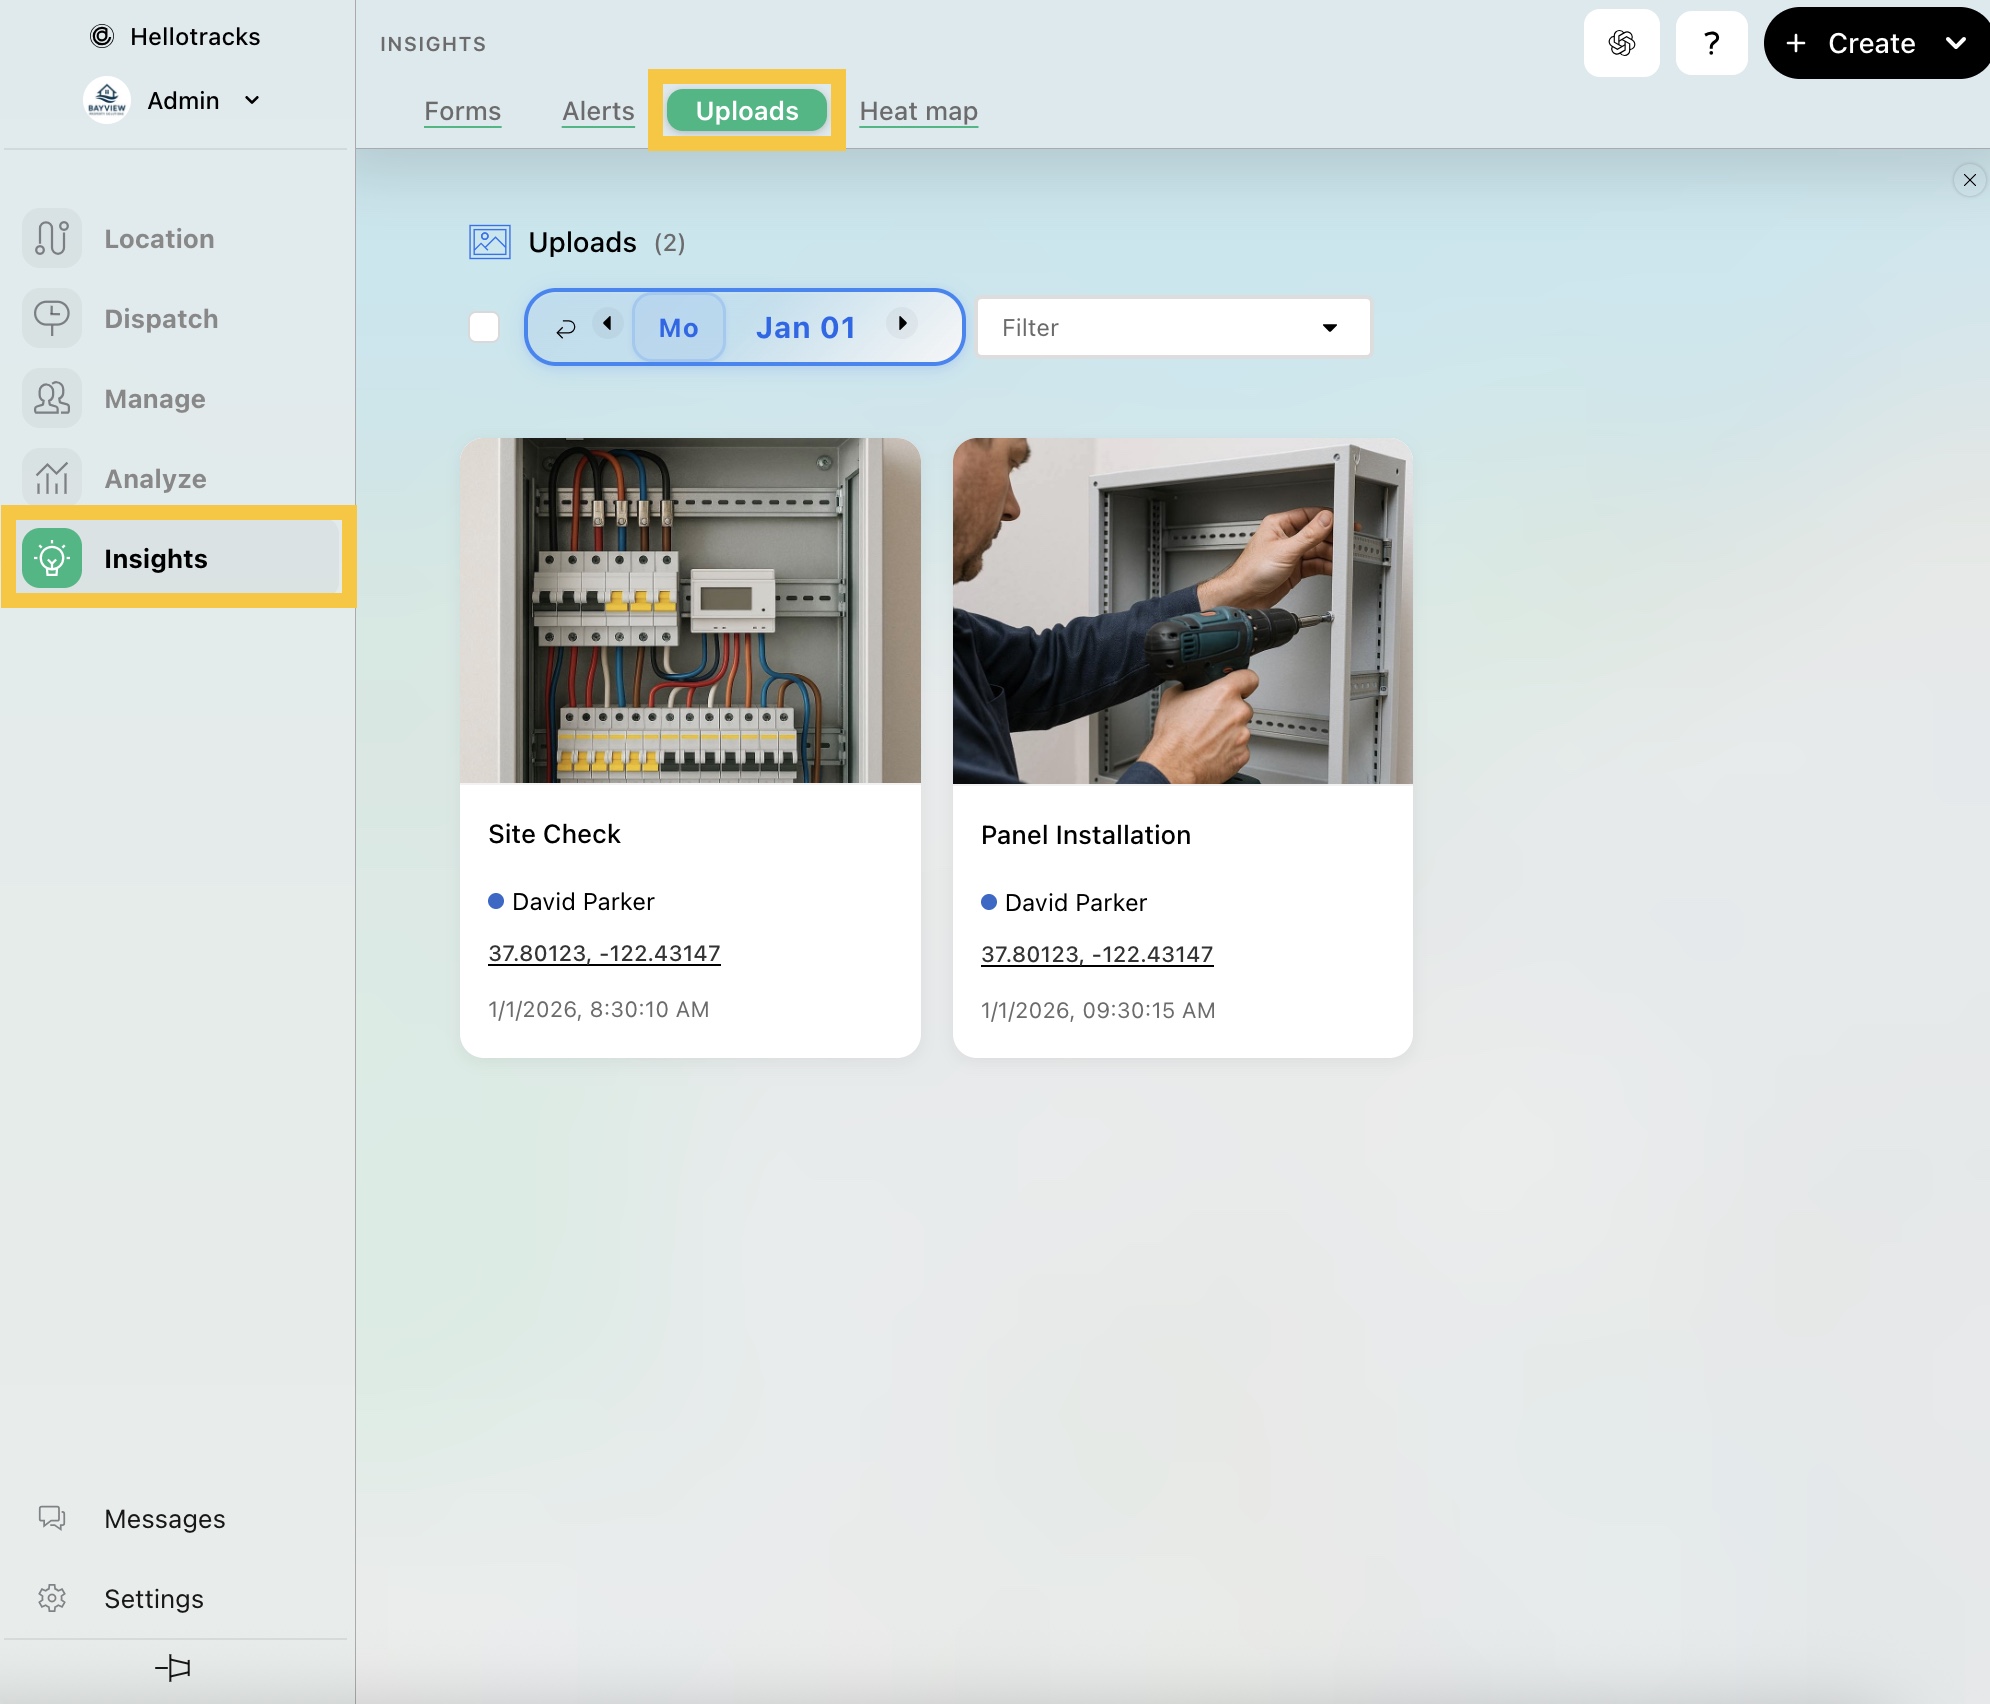Go to Manage users icon
The width and height of the screenshot is (1990, 1704).
pyautogui.click(x=52, y=398)
